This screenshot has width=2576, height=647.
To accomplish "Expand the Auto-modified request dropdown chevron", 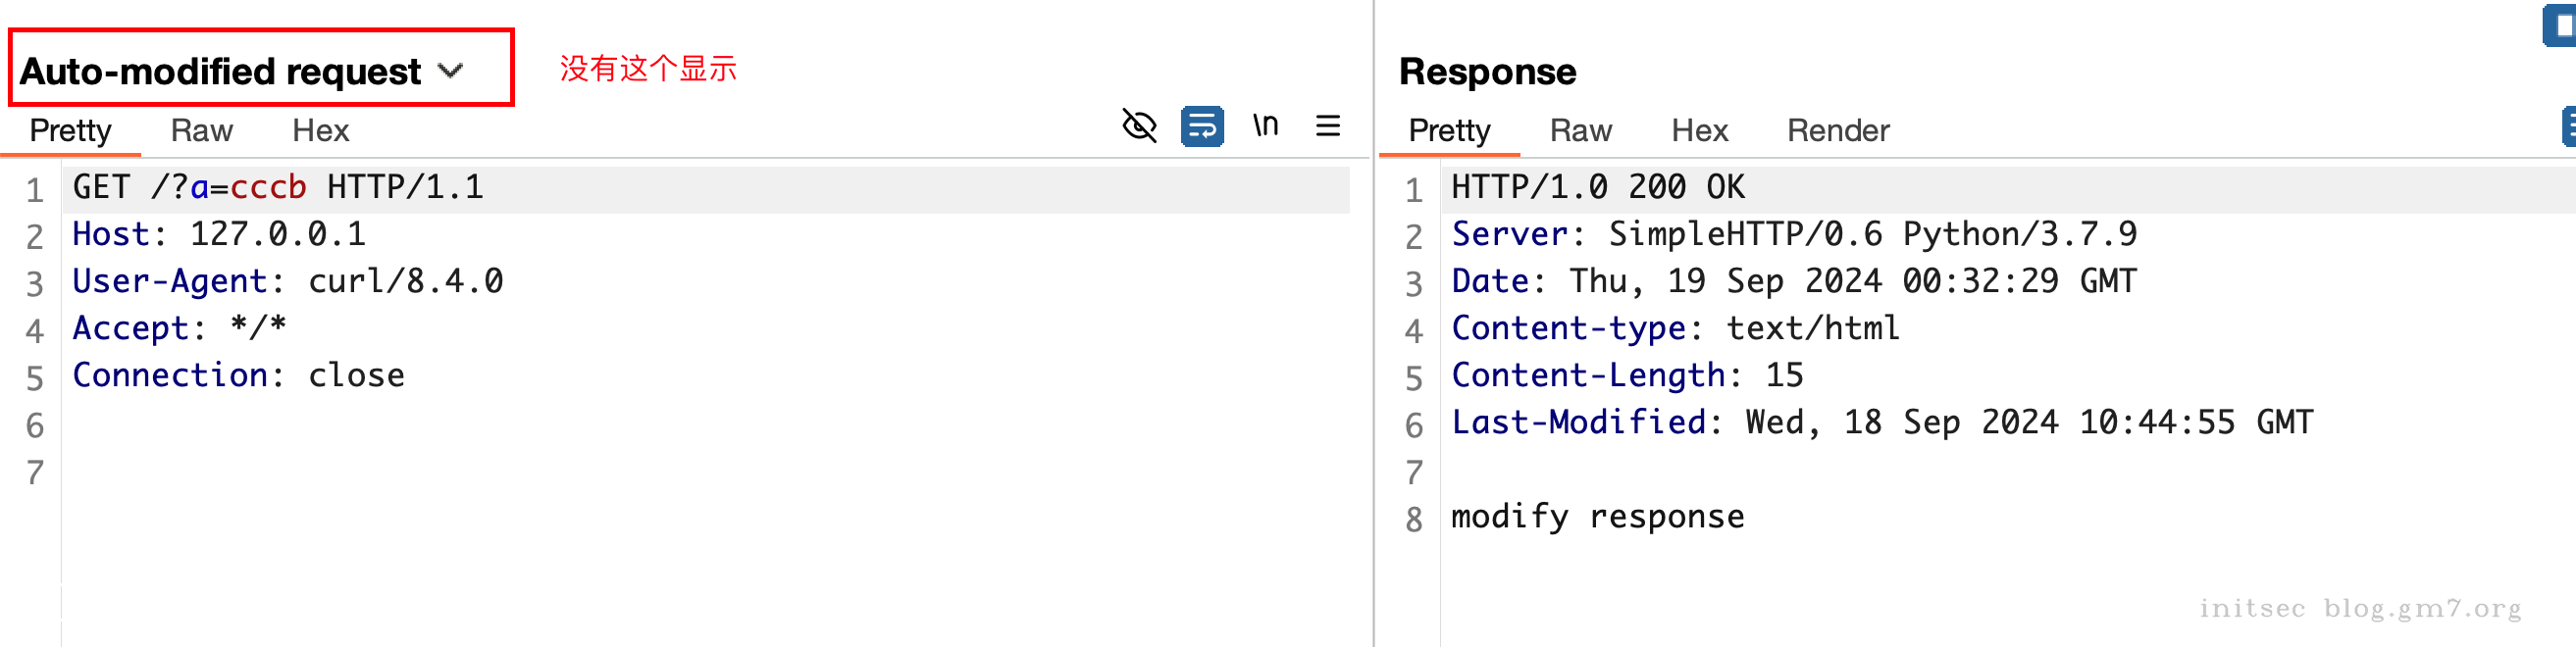I will pyautogui.click(x=451, y=71).
